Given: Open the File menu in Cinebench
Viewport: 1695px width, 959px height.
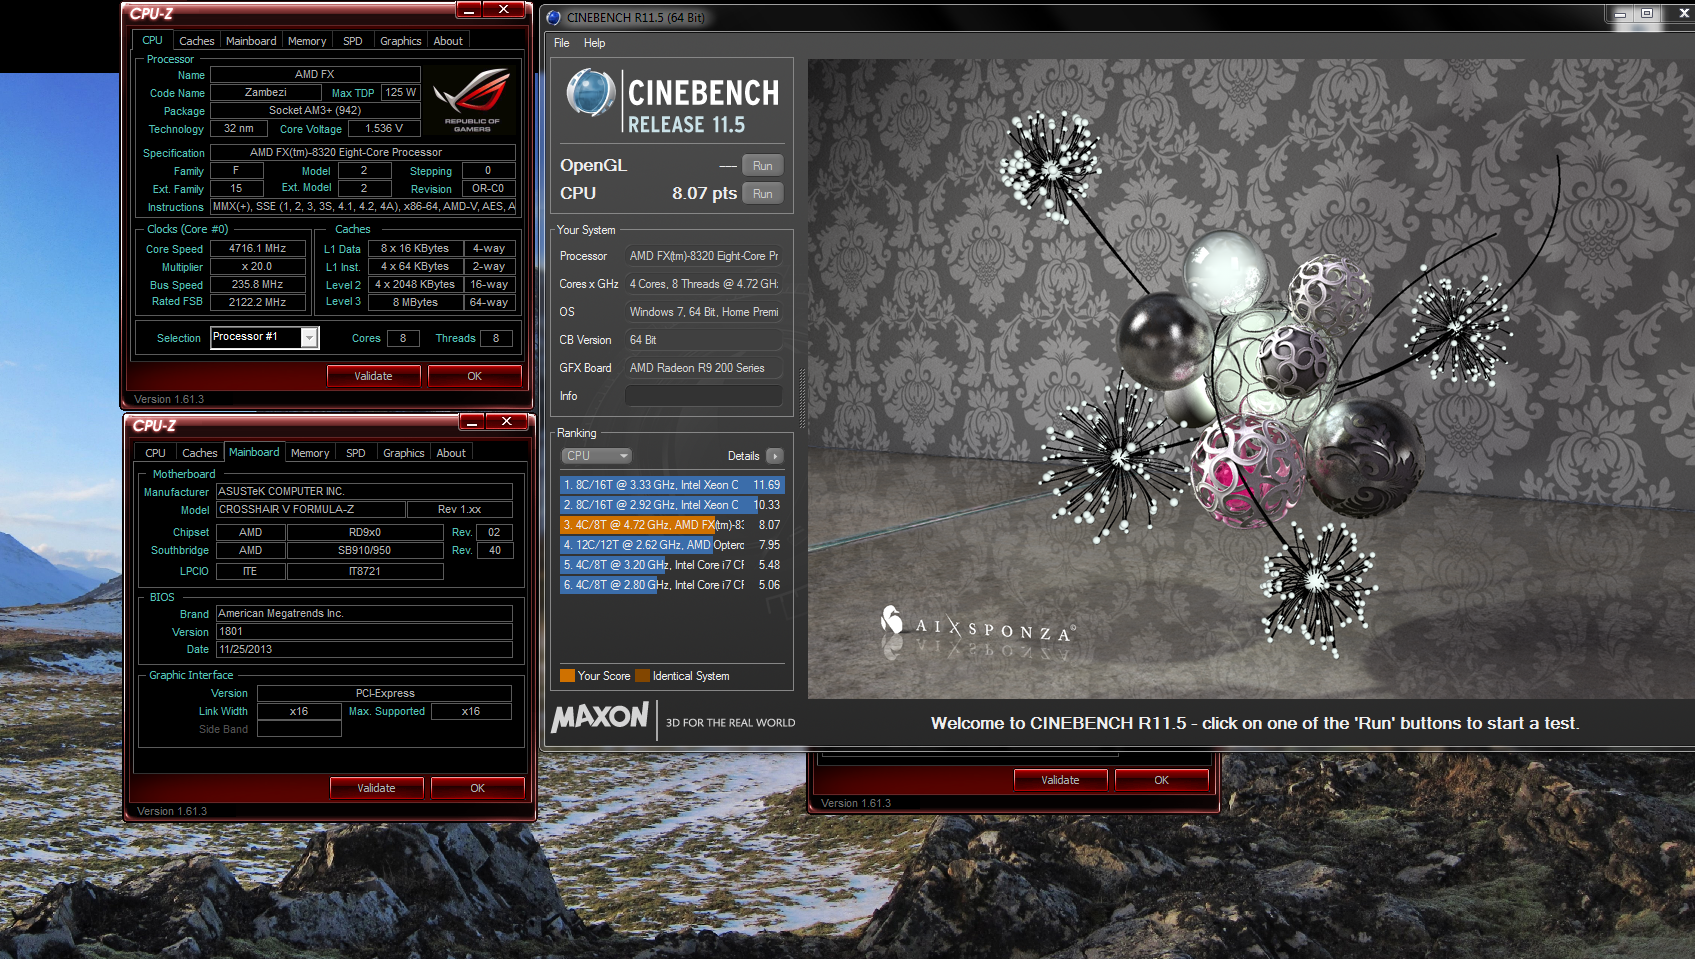Looking at the screenshot, I should click(x=562, y=43).
